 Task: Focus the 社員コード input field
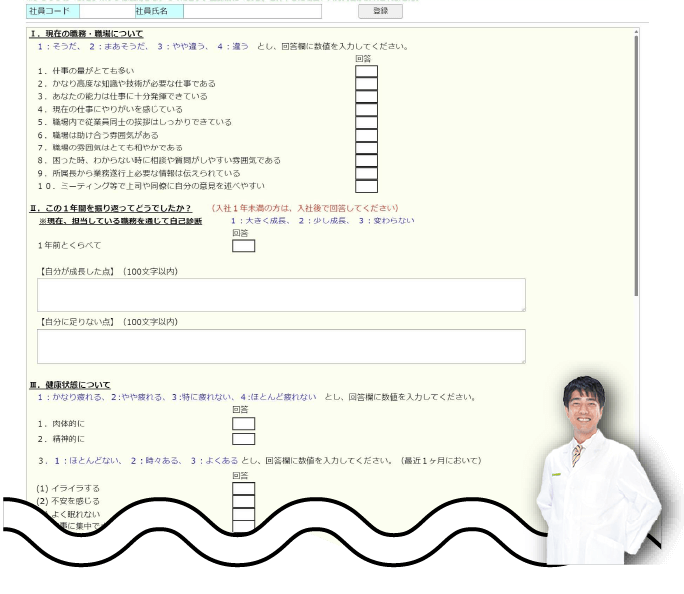pyautogui.click(x=107, y=12)
